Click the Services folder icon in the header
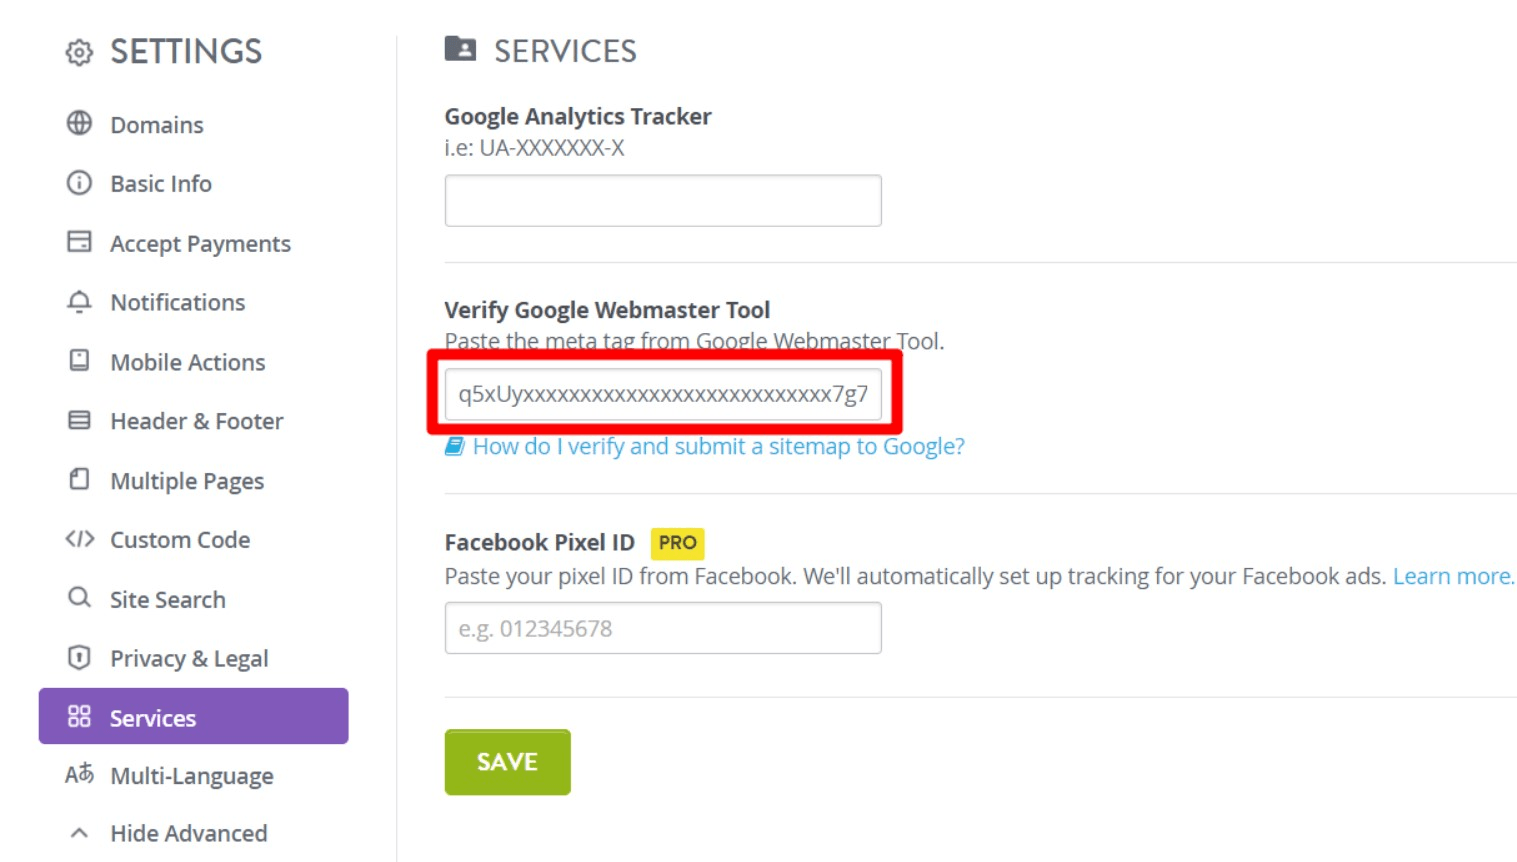The width and height of the screenshot is (1517, 862). pyautogui.click(x=460, y=49)
